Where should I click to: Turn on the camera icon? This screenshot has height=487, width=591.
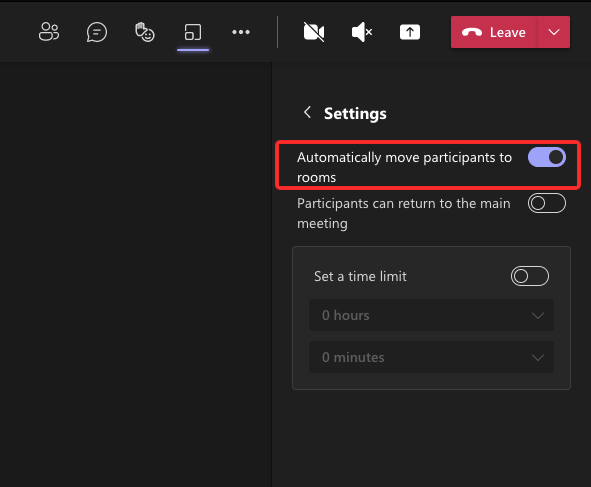click(314, 32)
